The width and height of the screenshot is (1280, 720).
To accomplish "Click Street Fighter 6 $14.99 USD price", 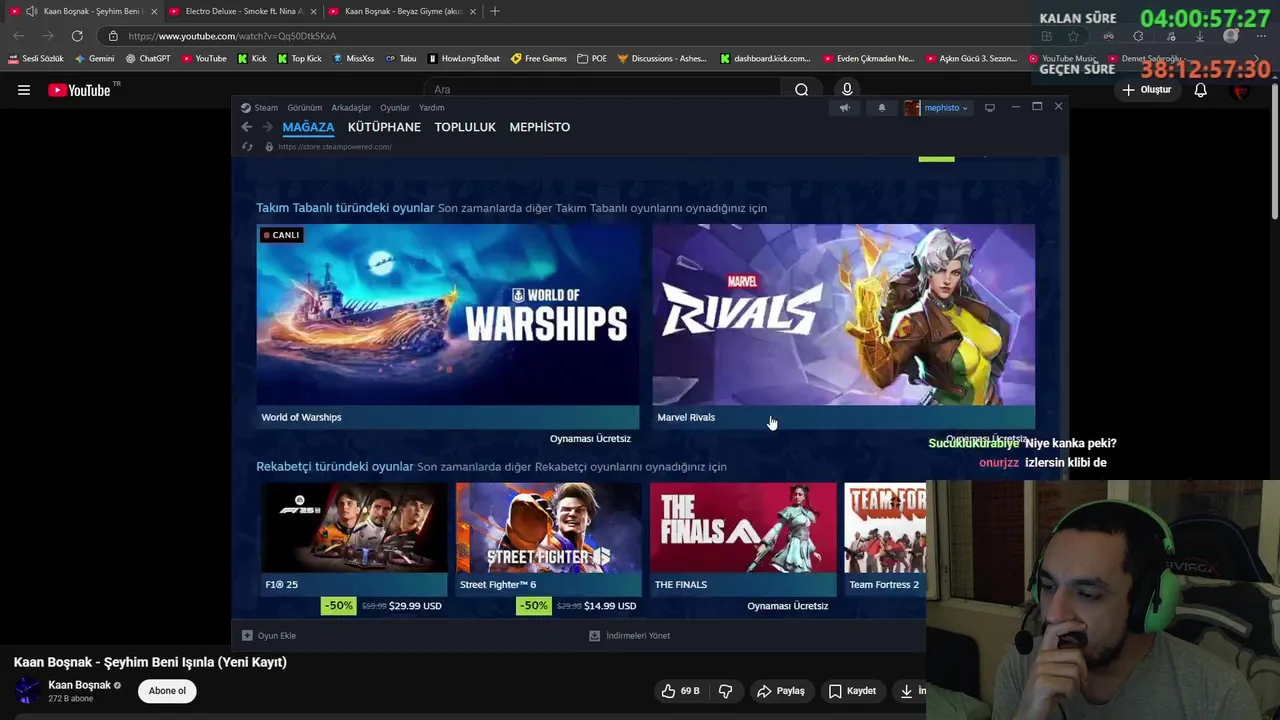I will point(610,606).
